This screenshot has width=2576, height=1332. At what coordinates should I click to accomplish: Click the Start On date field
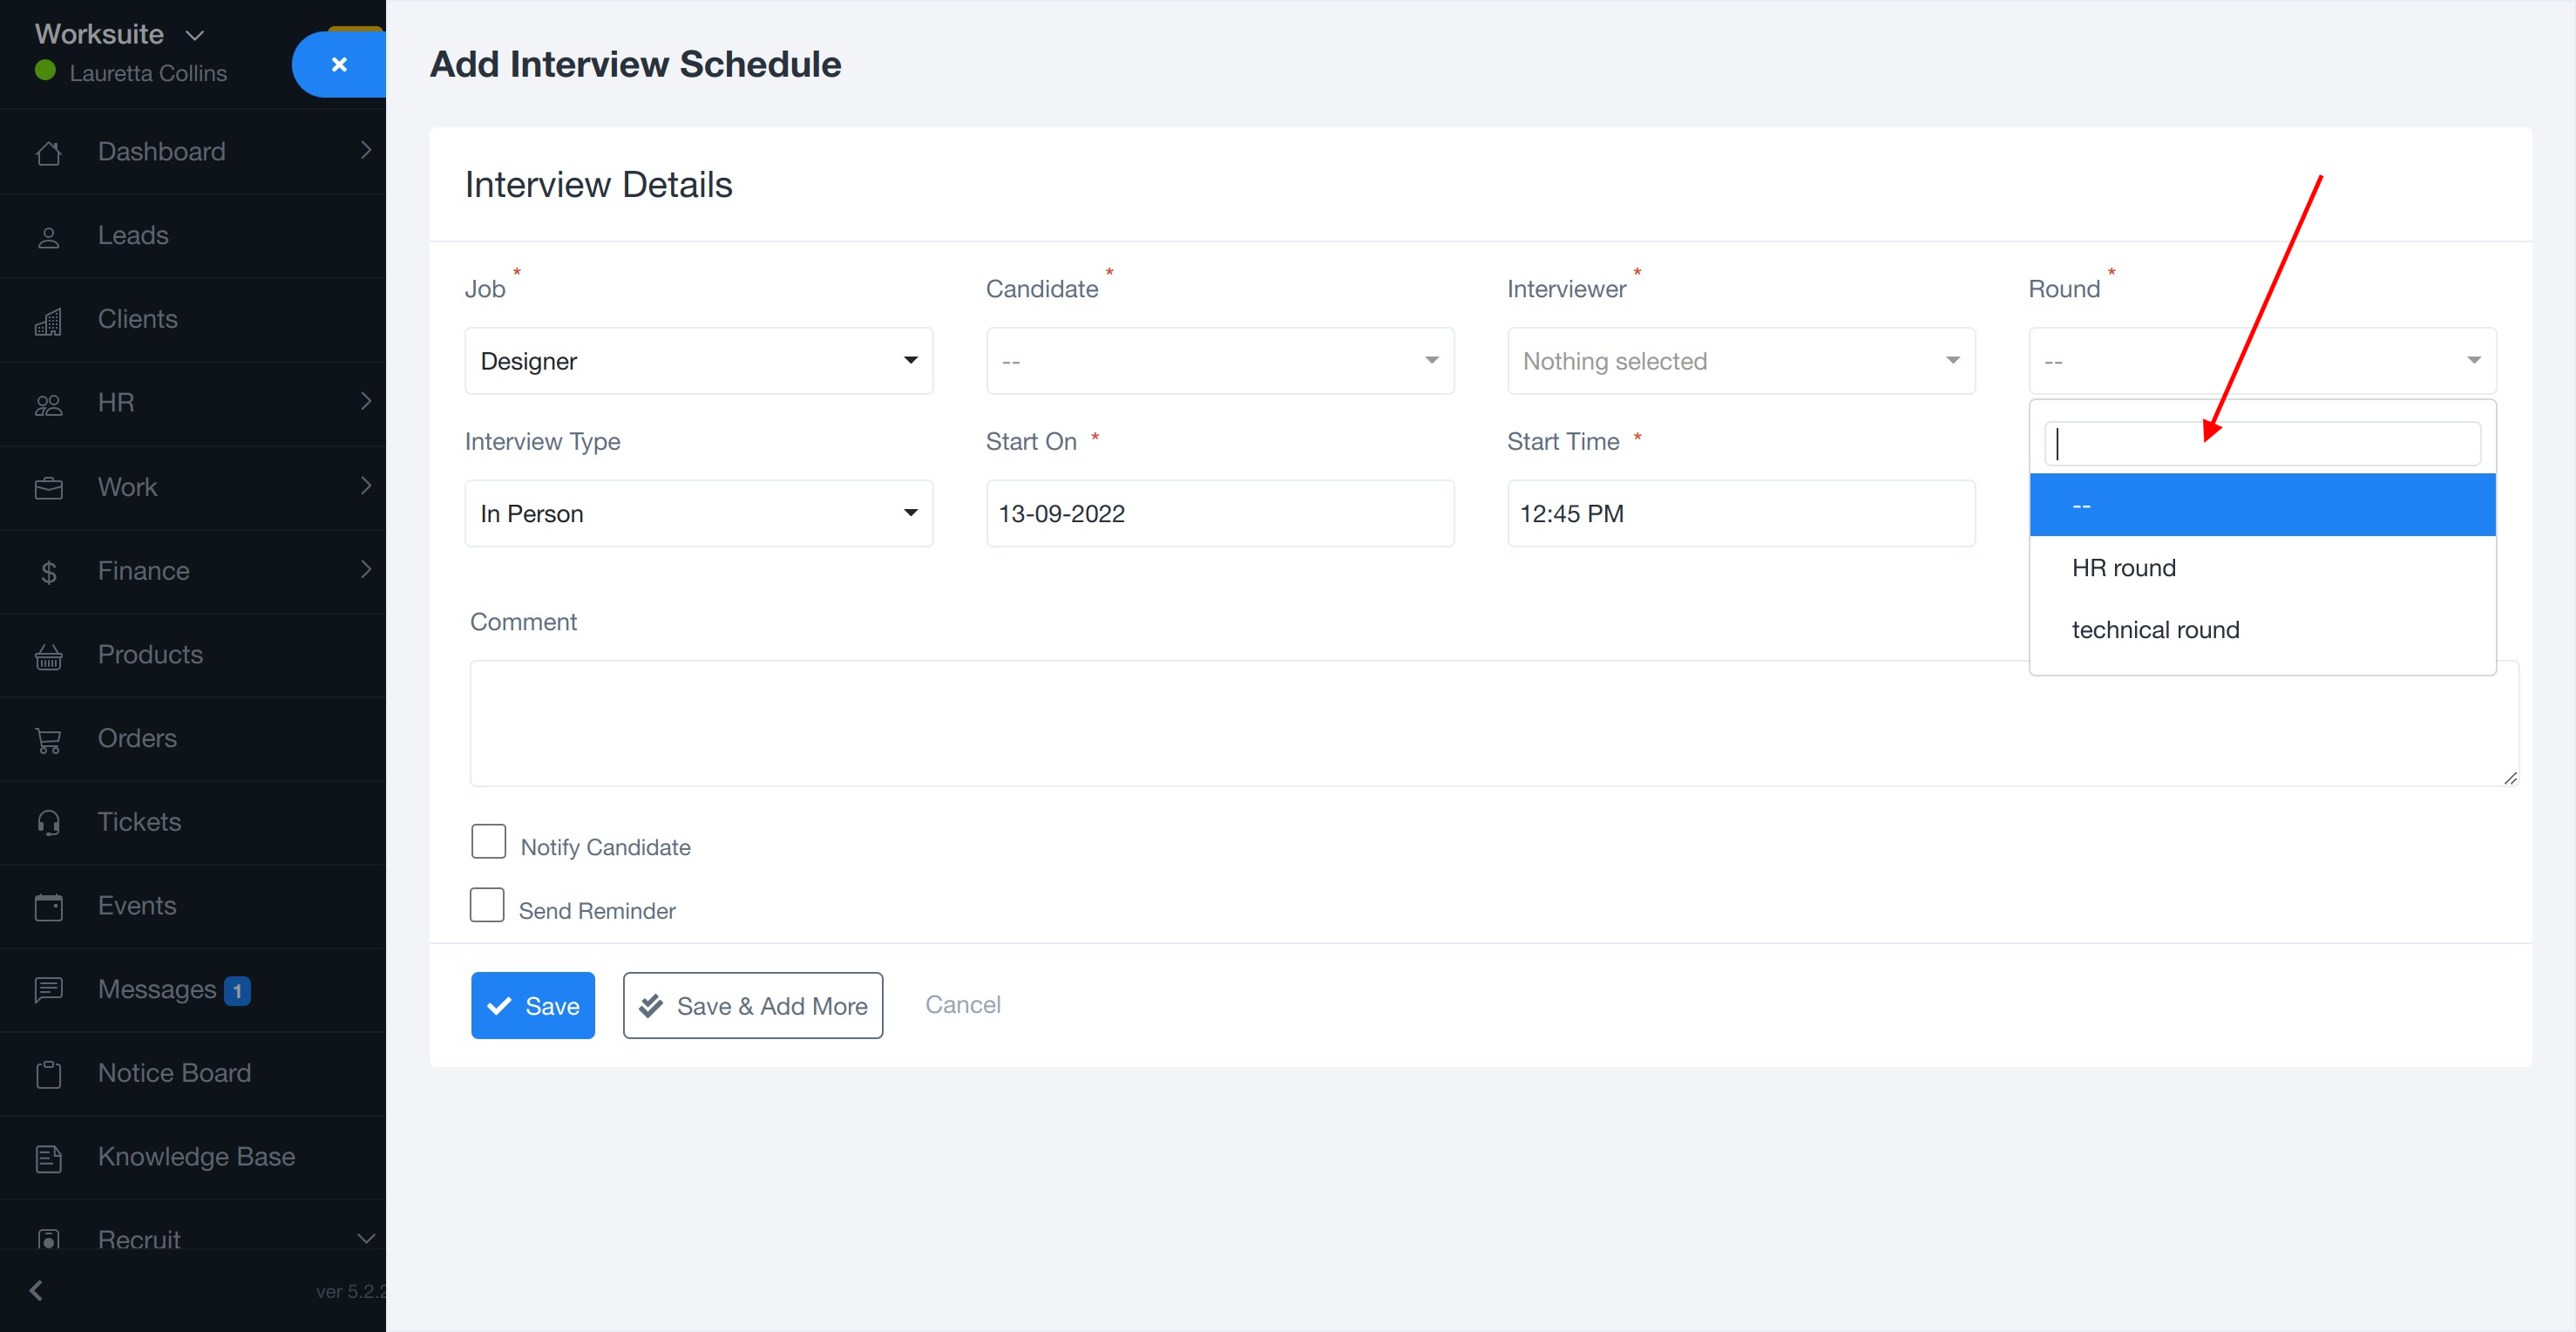pos(1219,514)
